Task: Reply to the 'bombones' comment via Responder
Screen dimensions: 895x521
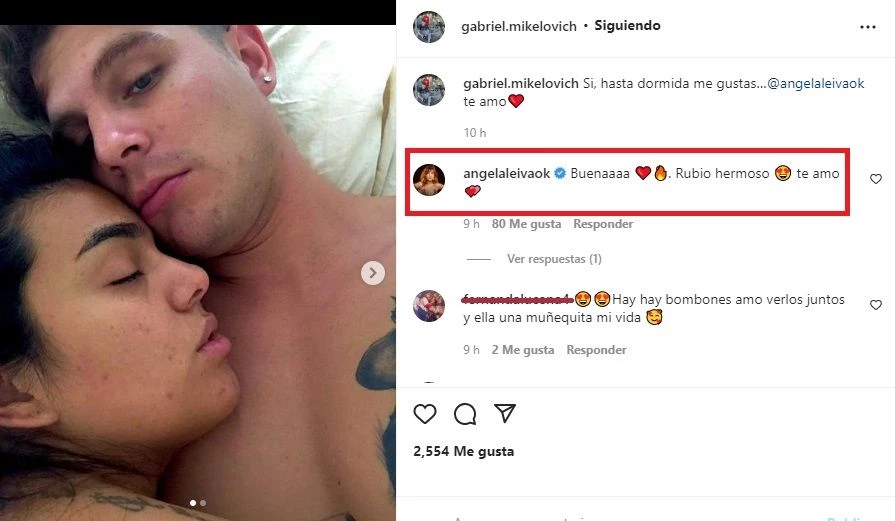Action: (x=596, y=350)
